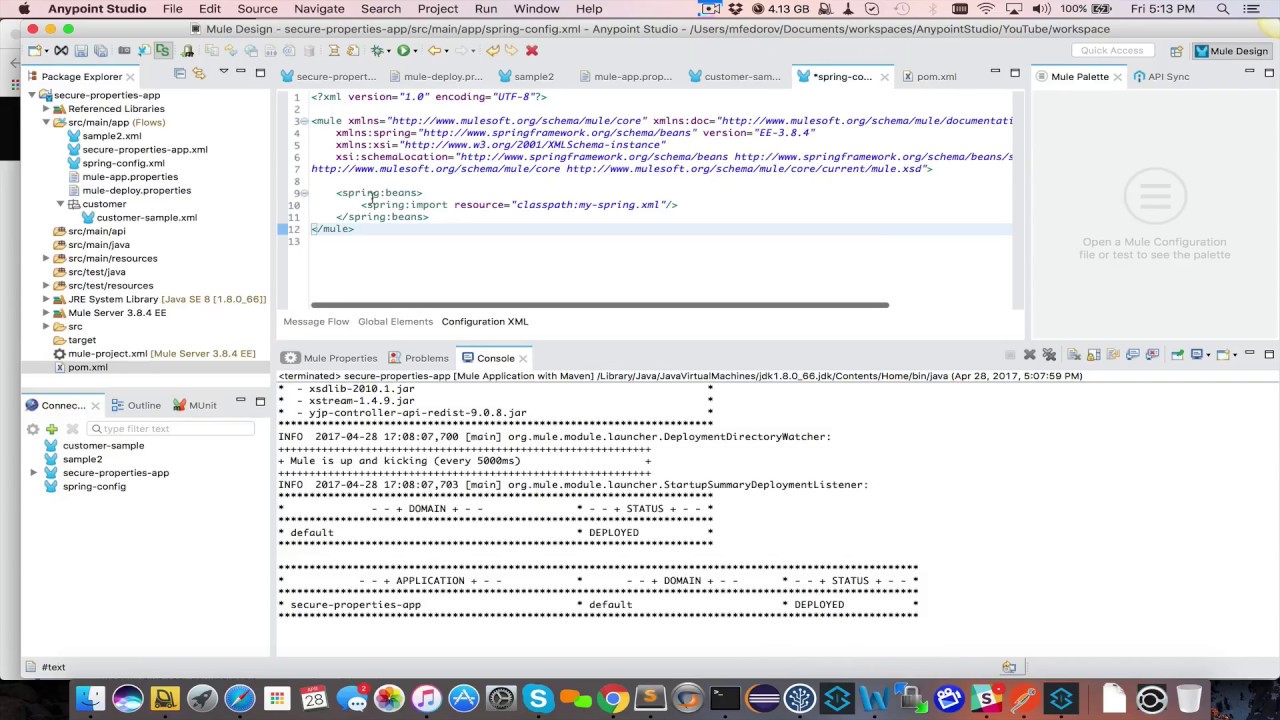Open the Run menu

(x=486, y=9)
